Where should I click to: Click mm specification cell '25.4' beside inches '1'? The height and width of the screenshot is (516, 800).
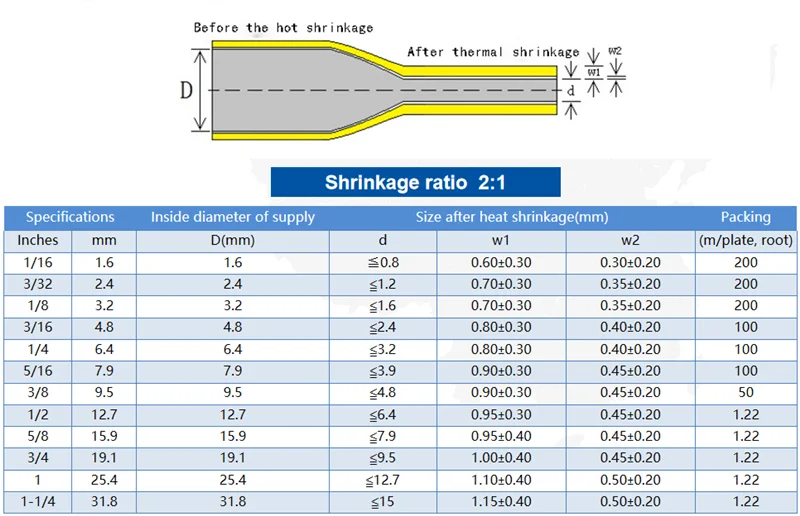[x=104, y=480]
